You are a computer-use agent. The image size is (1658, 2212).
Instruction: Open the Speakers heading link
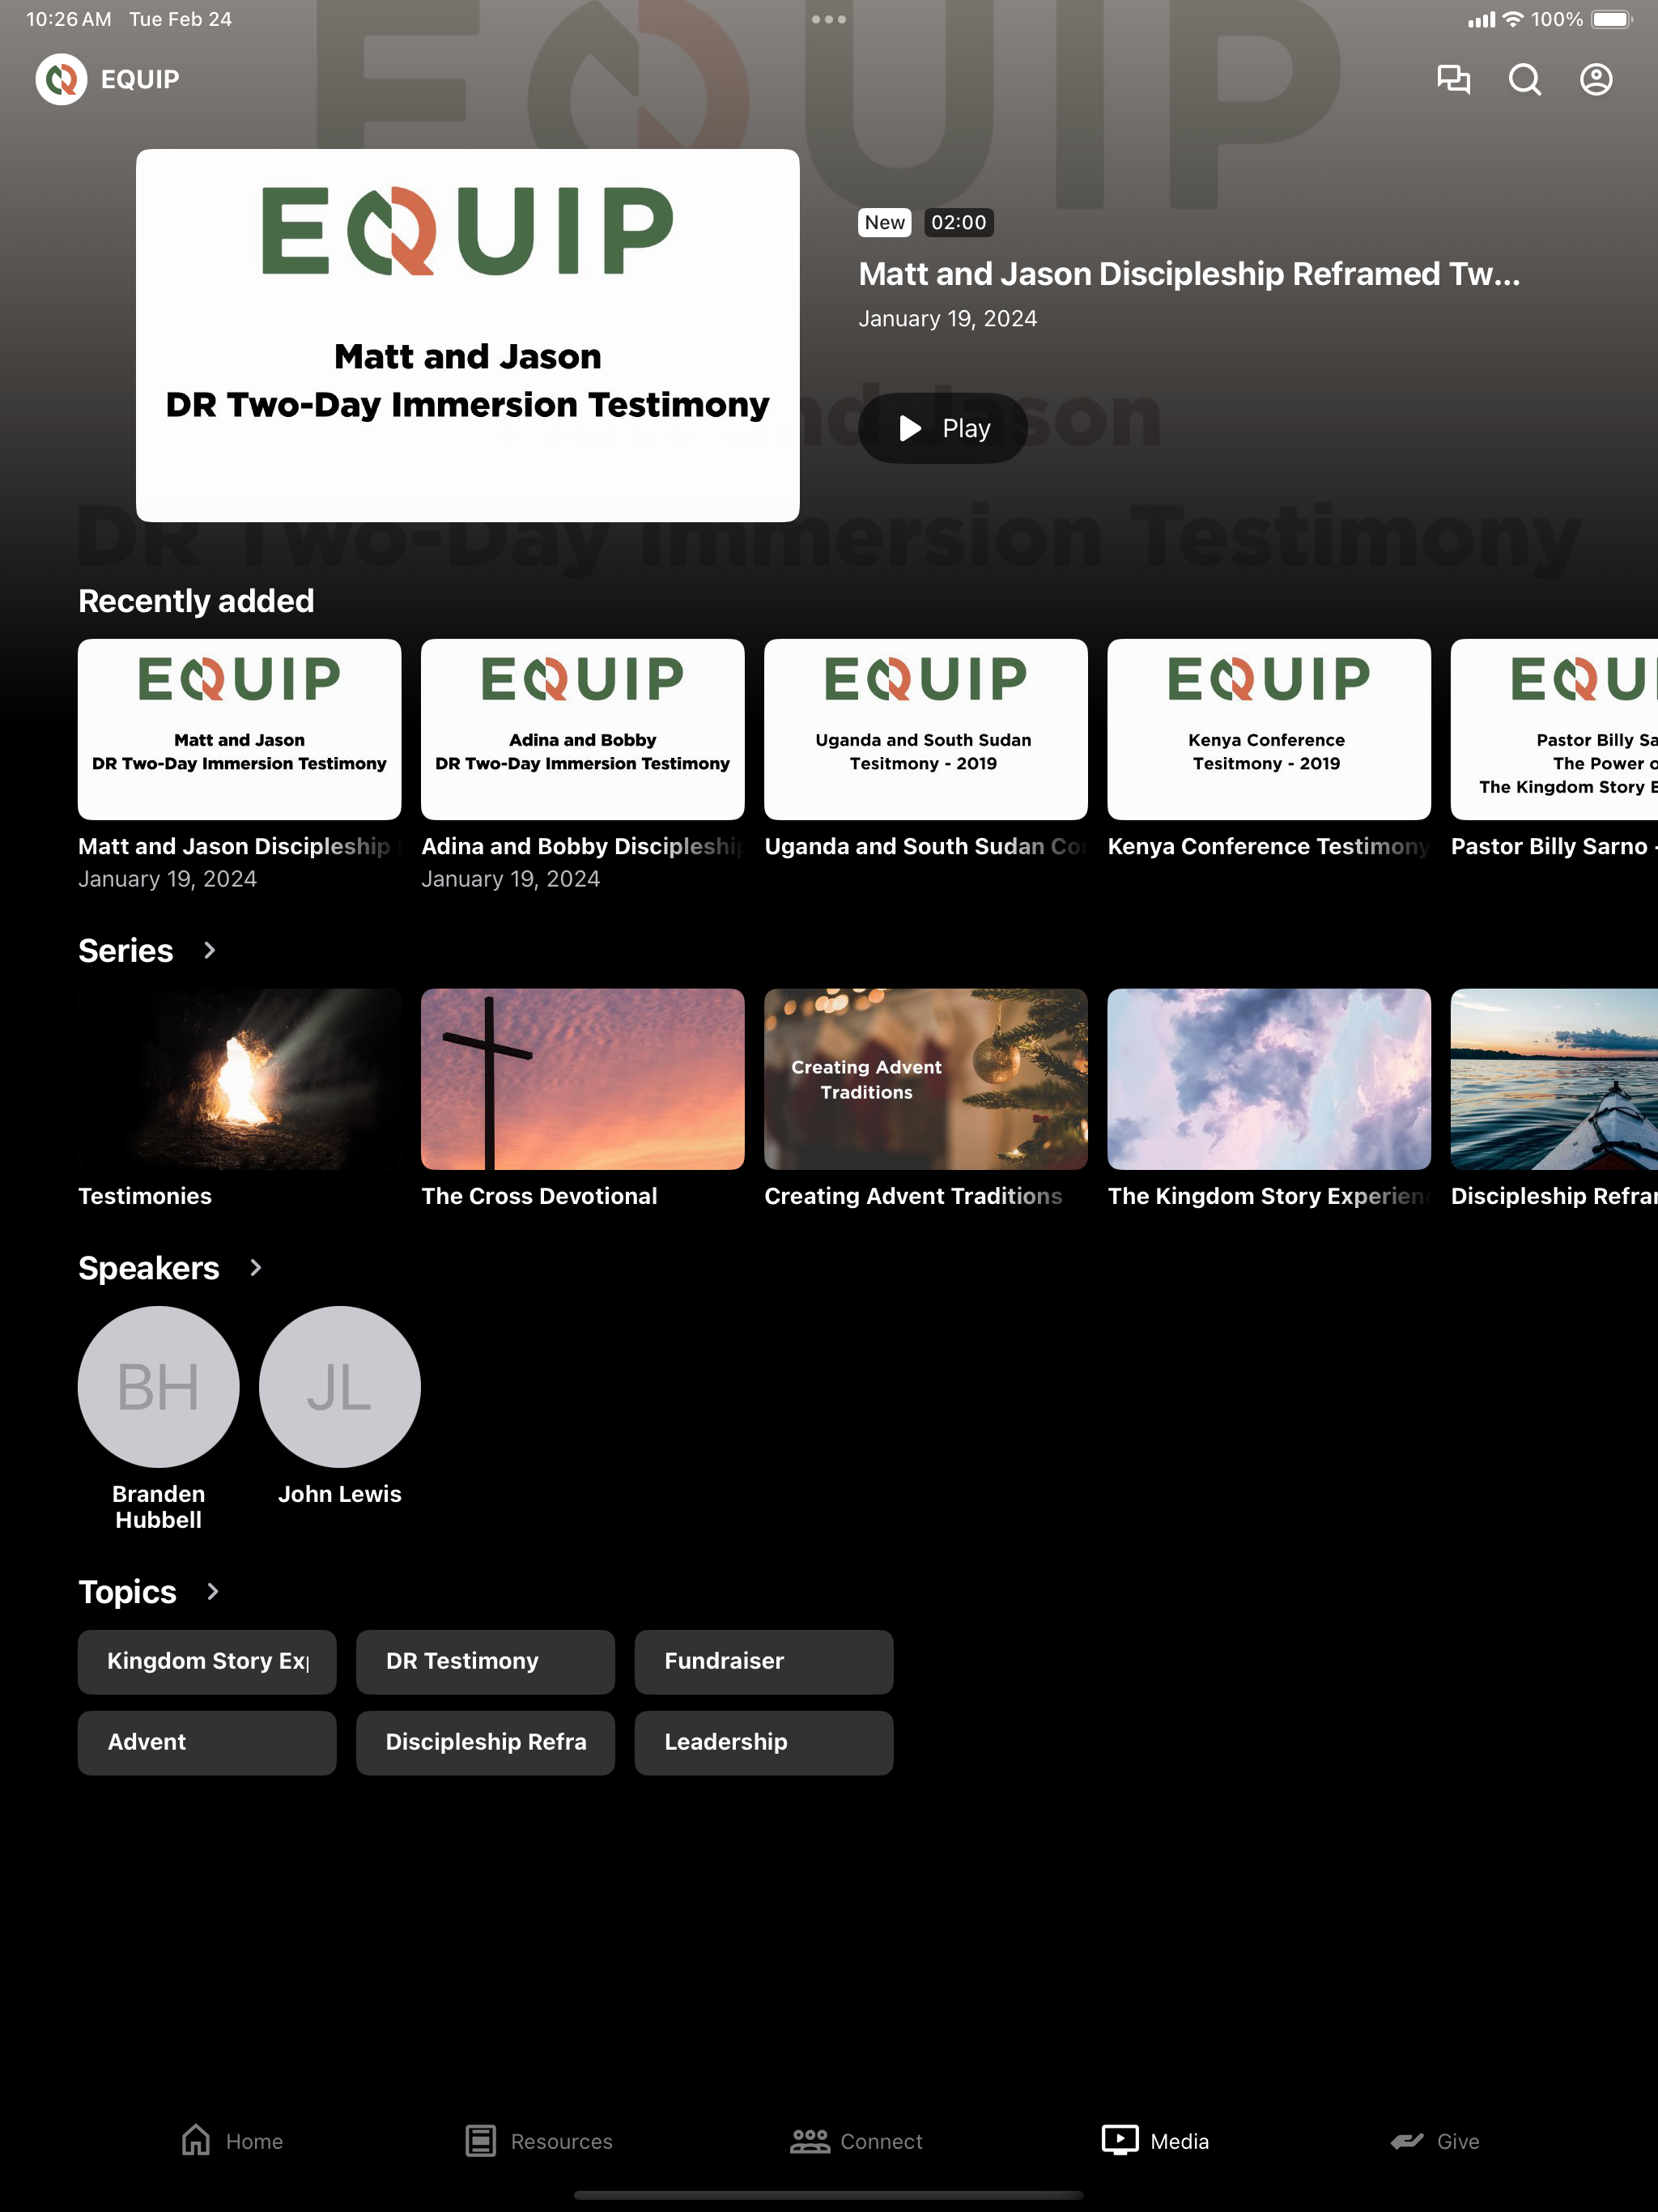pos(149,1268)
